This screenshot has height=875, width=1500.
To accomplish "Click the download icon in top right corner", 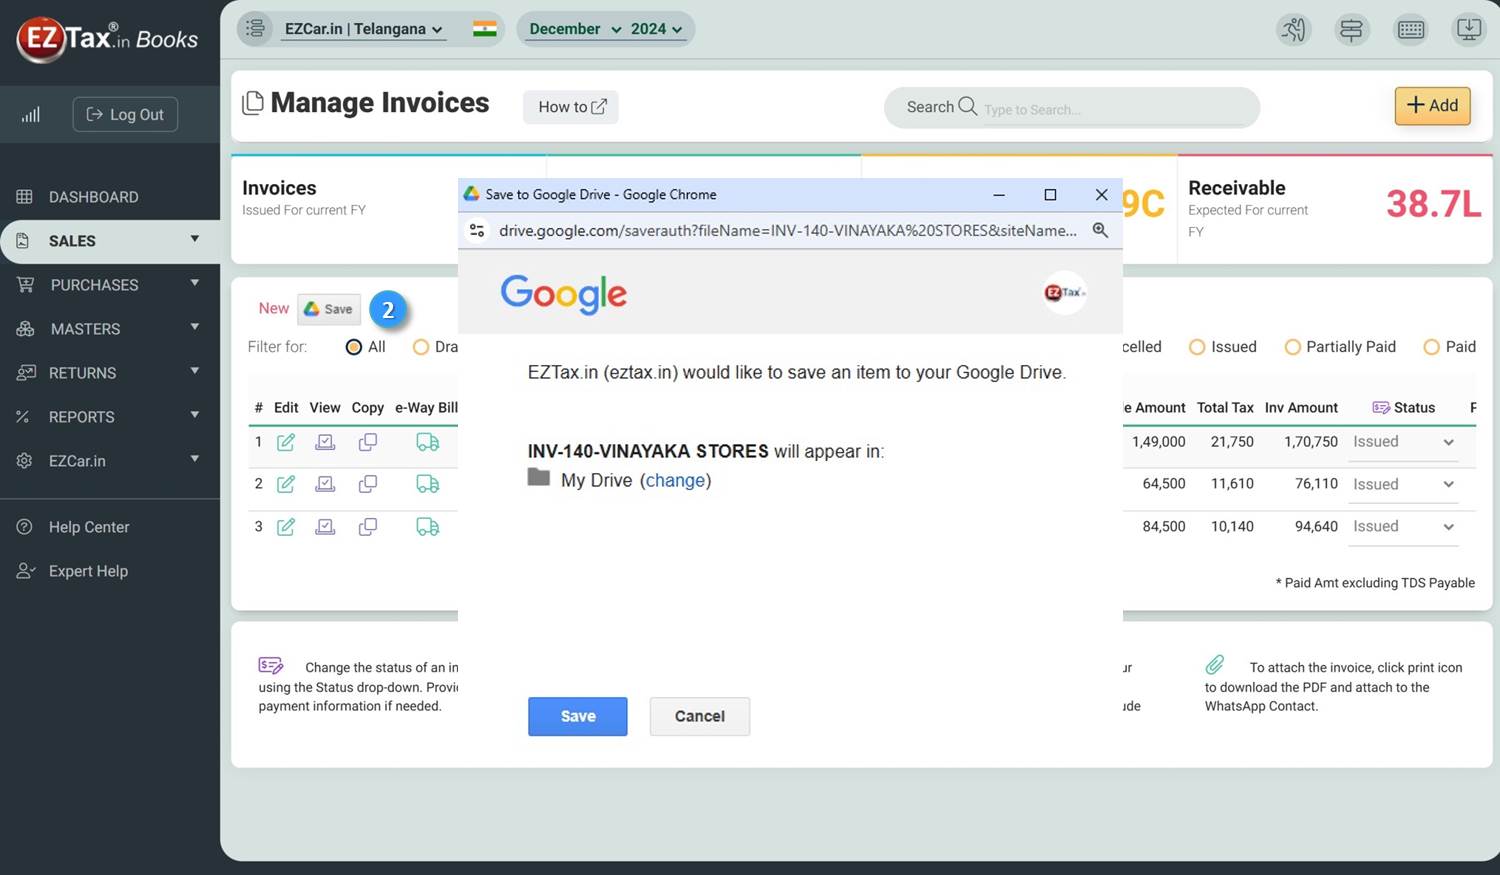I will tap(1468, 30).
